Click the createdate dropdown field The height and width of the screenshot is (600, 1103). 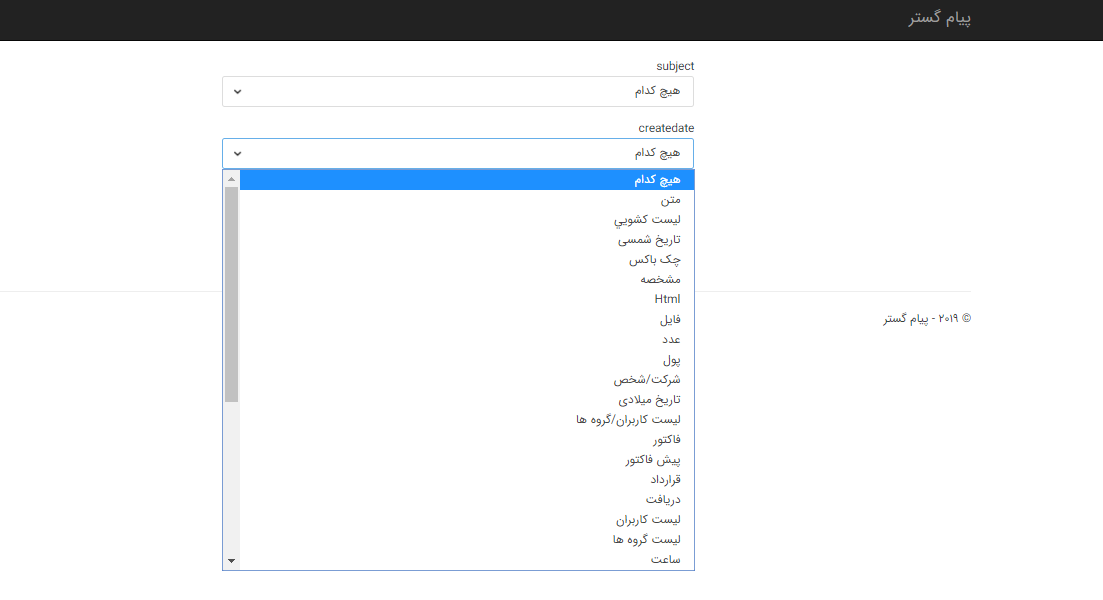[457, 153]
